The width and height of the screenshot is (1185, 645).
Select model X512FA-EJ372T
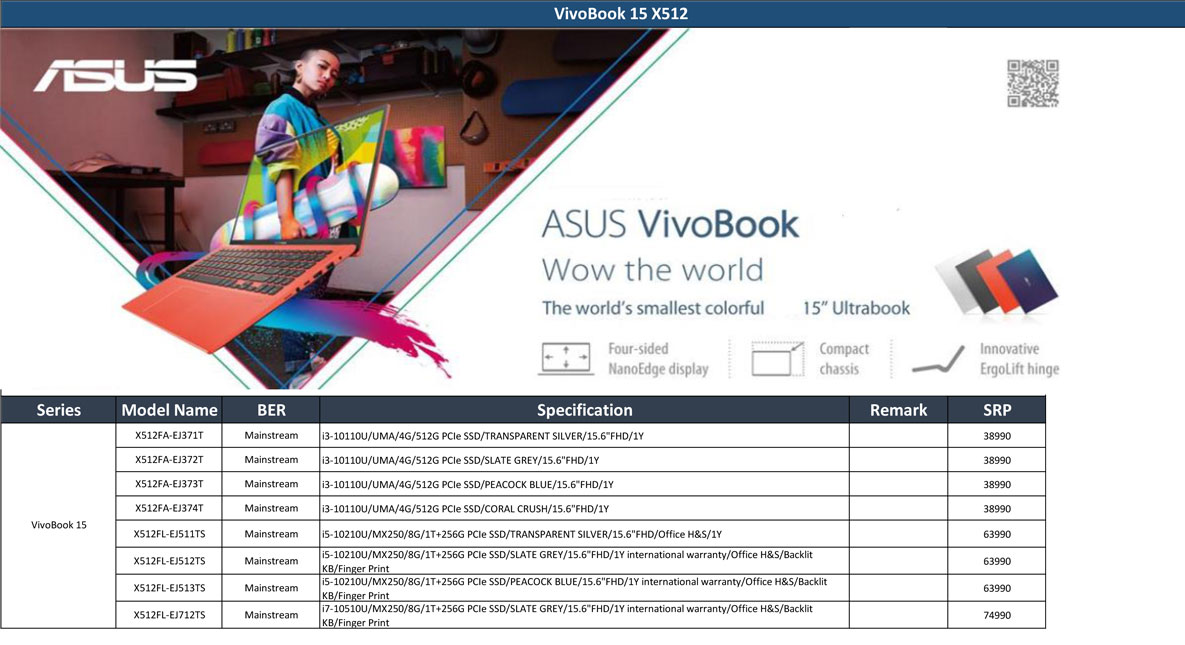169,460
